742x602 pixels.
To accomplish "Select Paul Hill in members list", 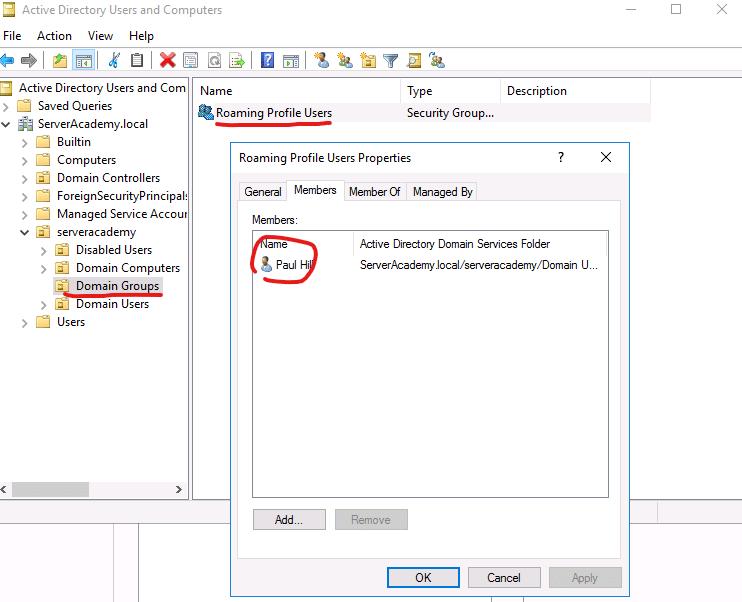I will coord(295,265).
